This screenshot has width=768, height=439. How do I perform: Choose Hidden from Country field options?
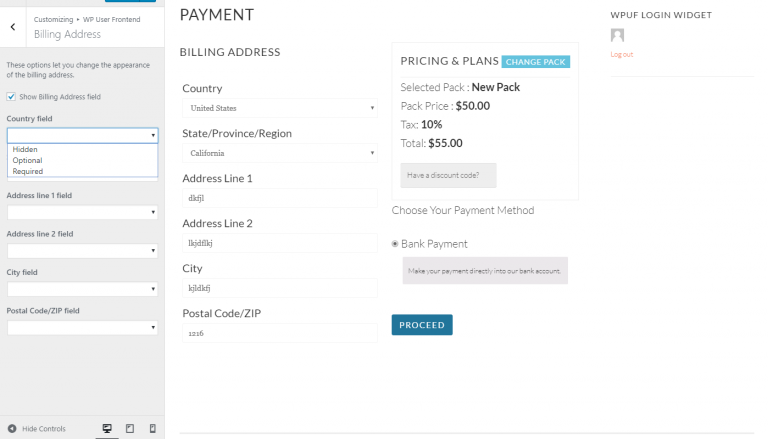(26, 149)
